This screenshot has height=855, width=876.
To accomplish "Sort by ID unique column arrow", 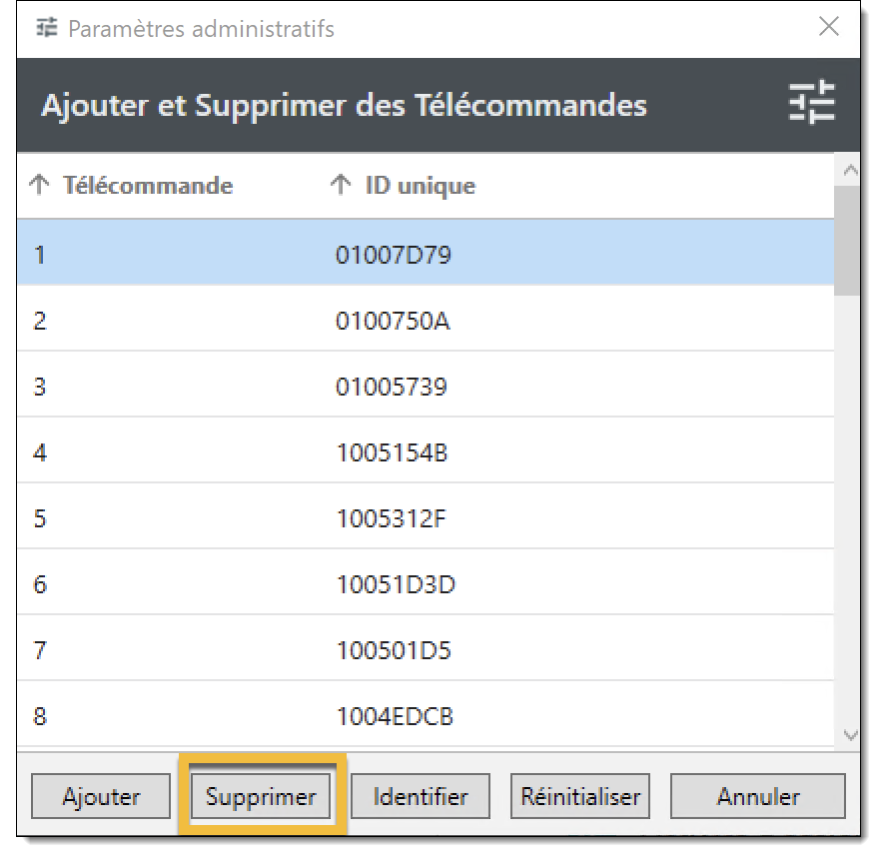I will coord(341,185).
